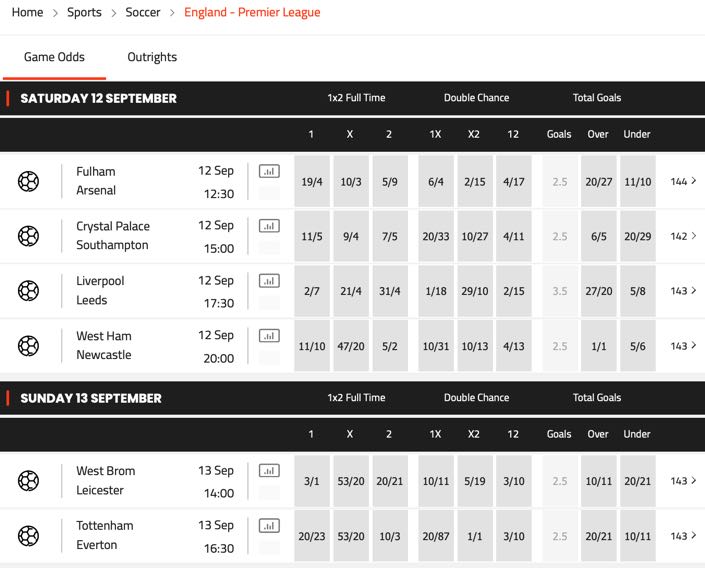Select Over 3.5 goals 27/20 Liverpool Leeds
Screen dimensions: 705x568
pyautogui.click(x=598, y=291)
